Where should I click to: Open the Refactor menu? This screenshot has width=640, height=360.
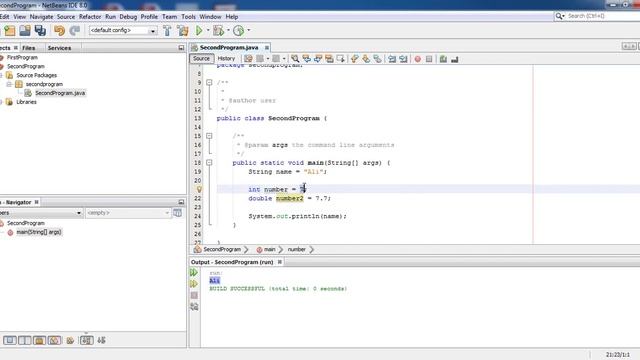click(90, 17)
